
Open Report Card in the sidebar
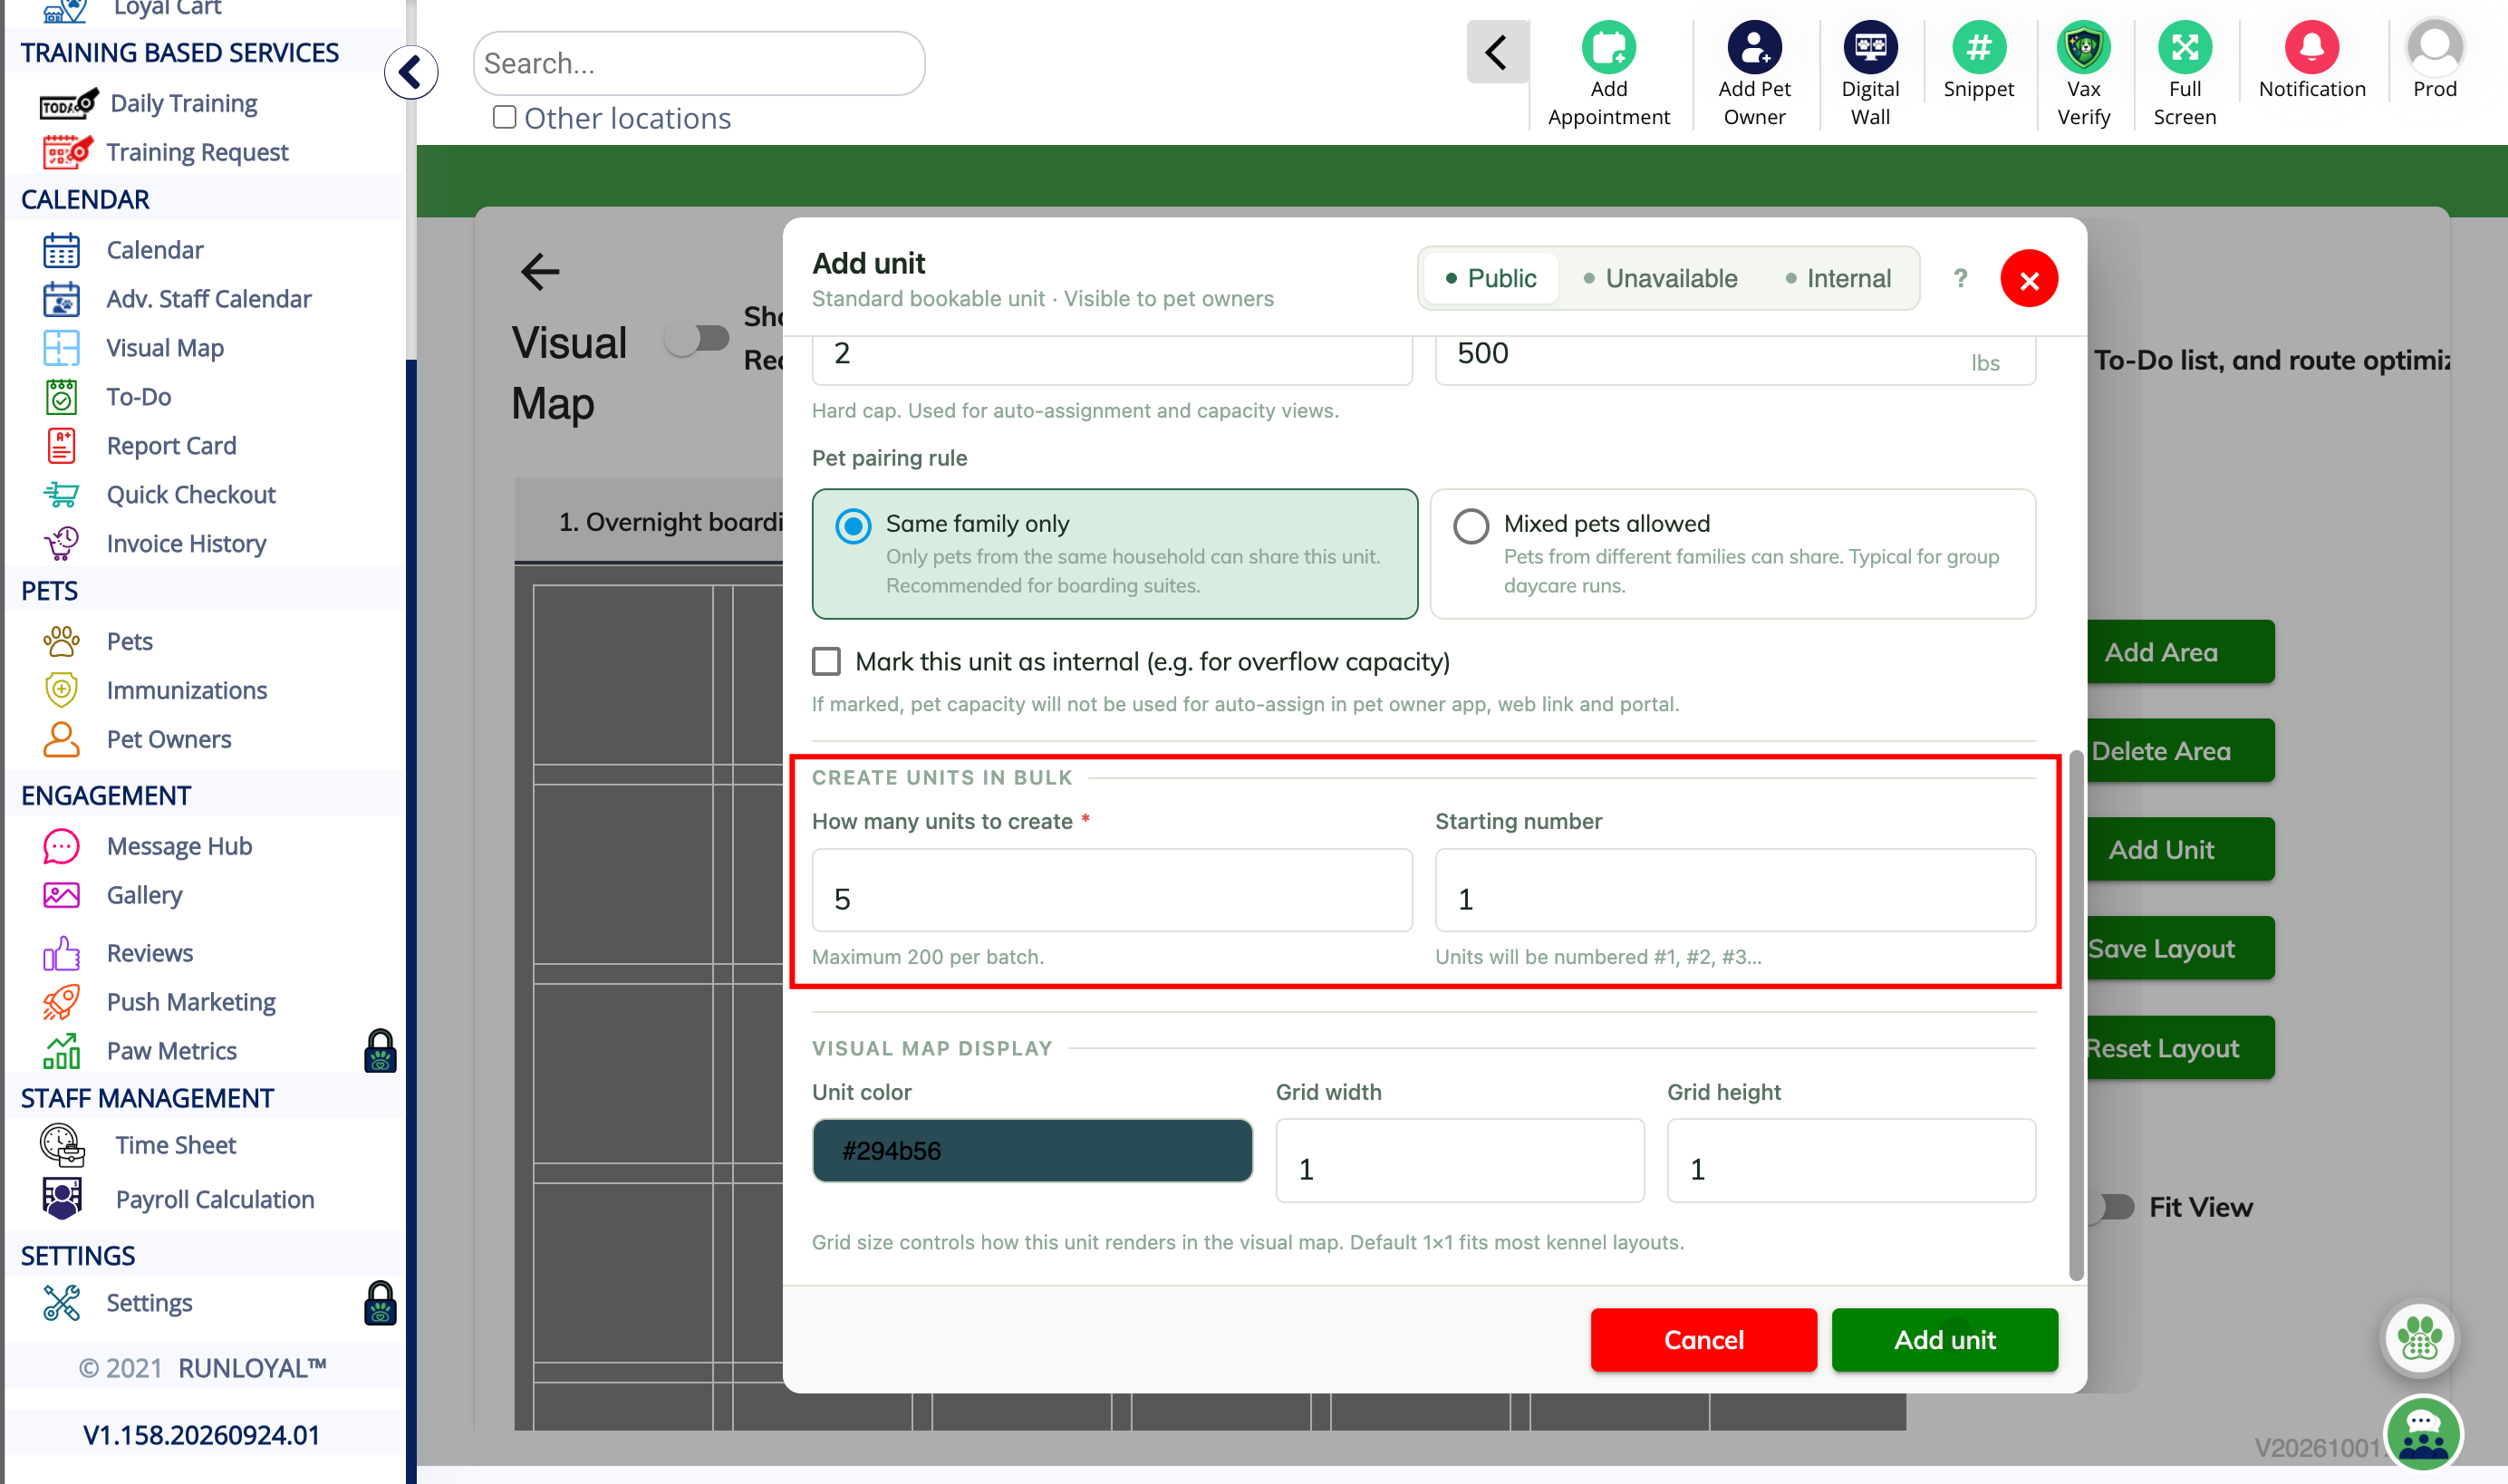click(x=171, y=445)
